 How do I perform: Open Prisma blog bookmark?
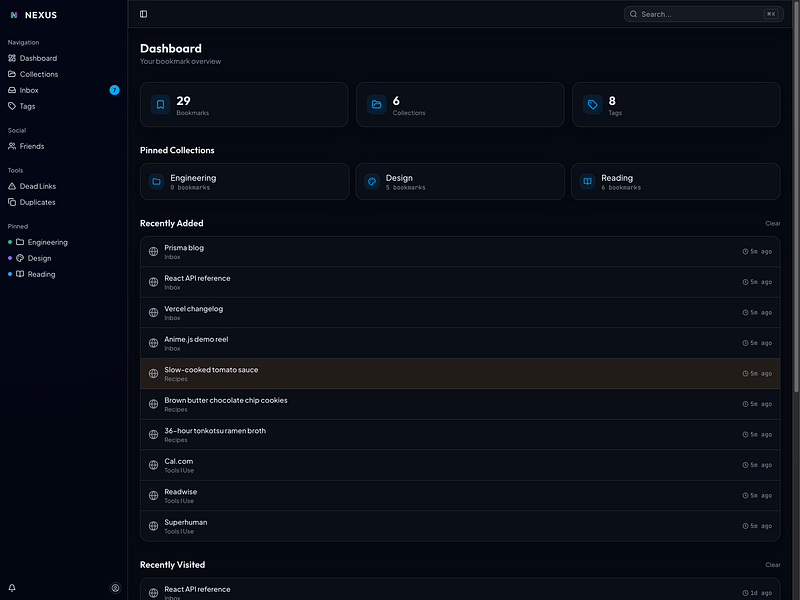[460, 252]
